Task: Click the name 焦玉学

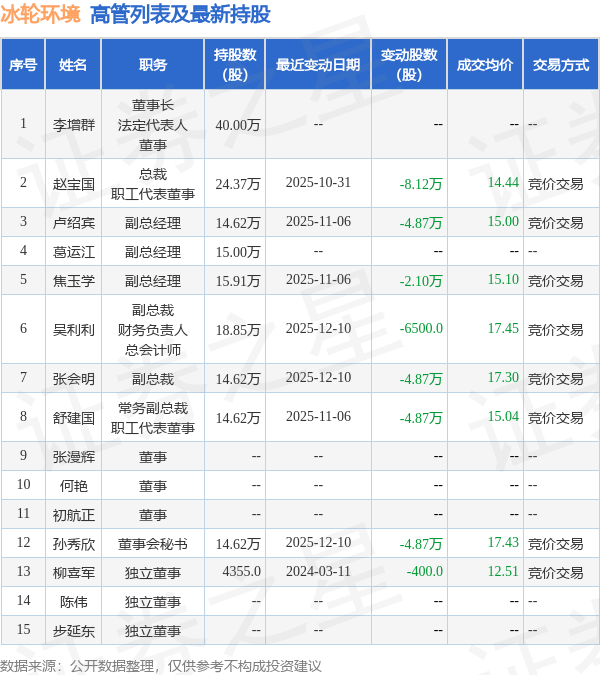Action: point(74,281)
